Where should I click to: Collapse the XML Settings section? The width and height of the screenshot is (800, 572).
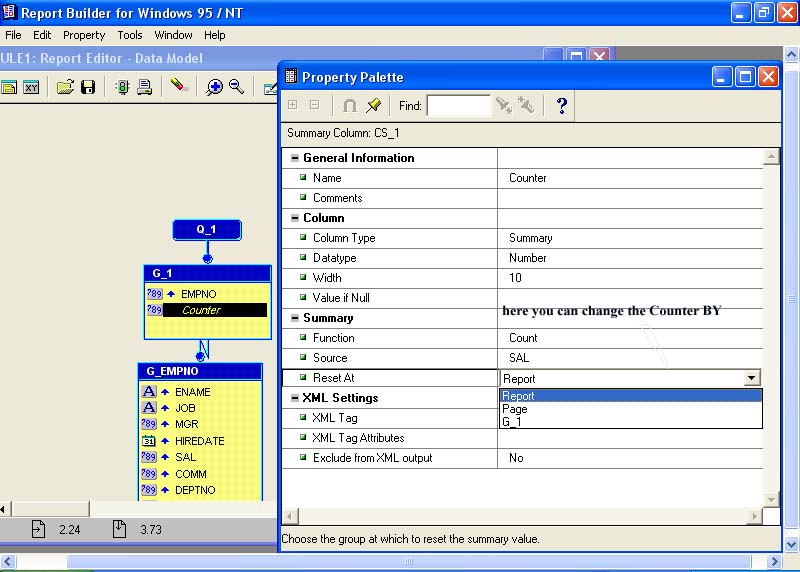click(x=295, y=398)
